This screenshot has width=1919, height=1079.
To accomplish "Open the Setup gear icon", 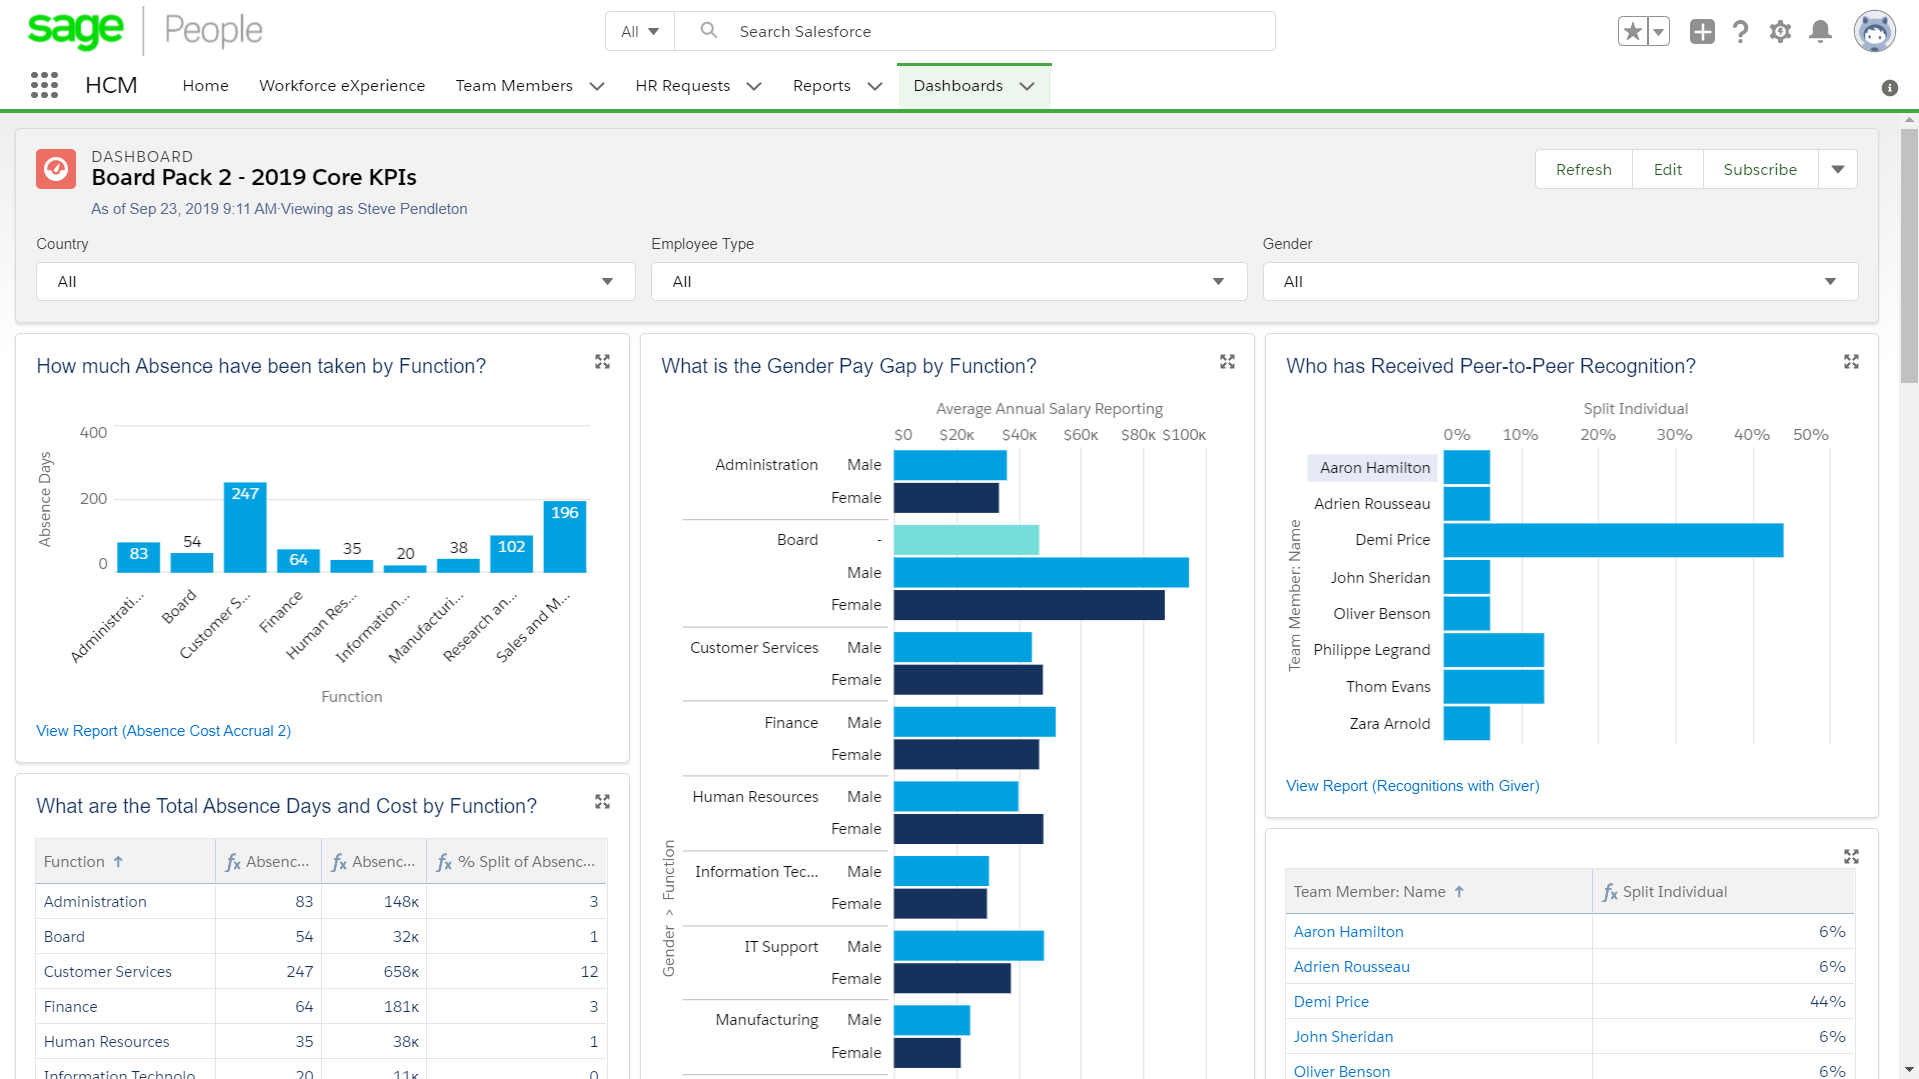I will tap(1780, 32).
